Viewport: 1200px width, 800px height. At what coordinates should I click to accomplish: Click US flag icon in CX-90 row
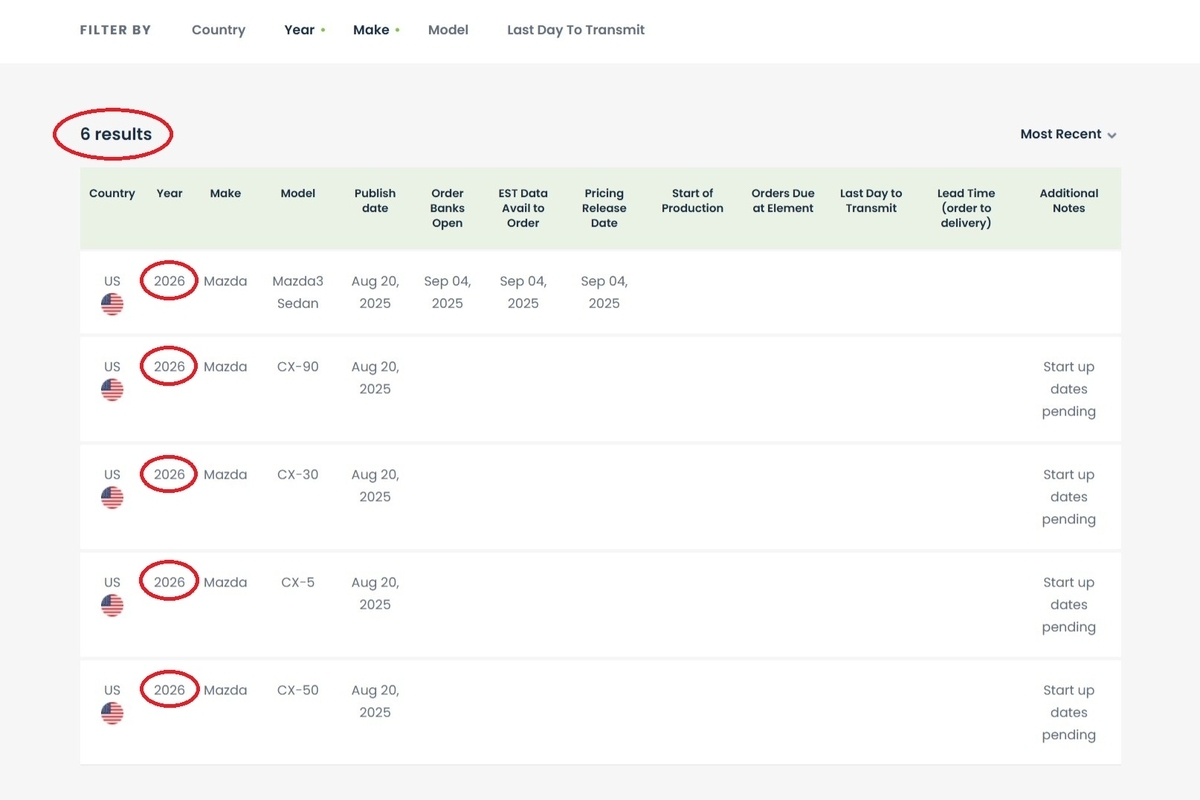coord(112,390)
